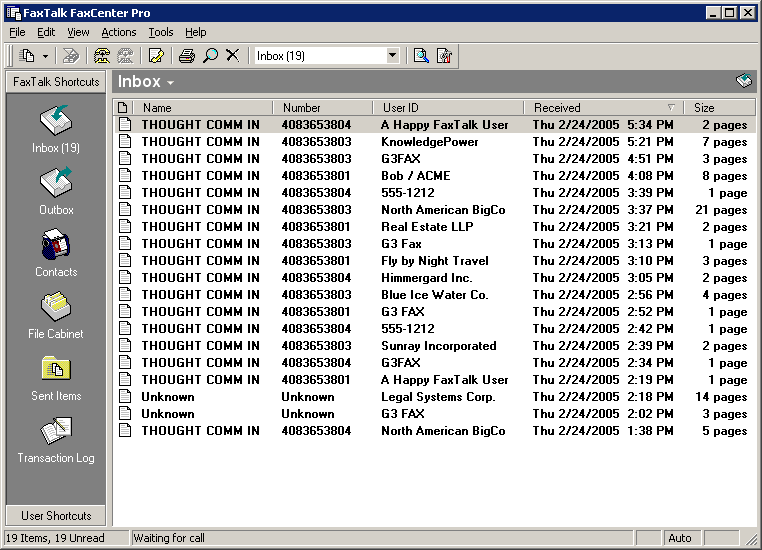Select the 21 pages North American BigCo fax

[434, 209]
